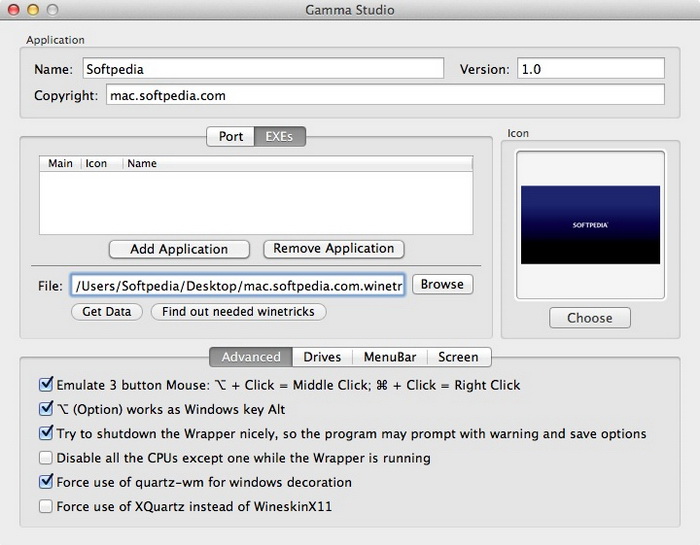Close the Gamma Studio window
The width and height of the screenshot is (700, 545).
point(14,9)
